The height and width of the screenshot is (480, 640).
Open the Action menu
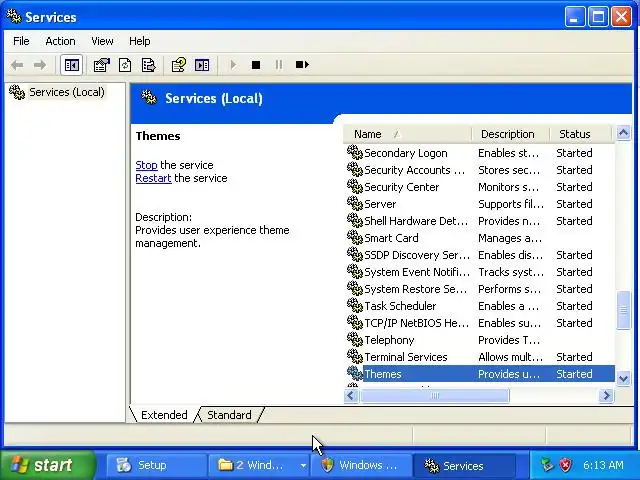[60, 41]
